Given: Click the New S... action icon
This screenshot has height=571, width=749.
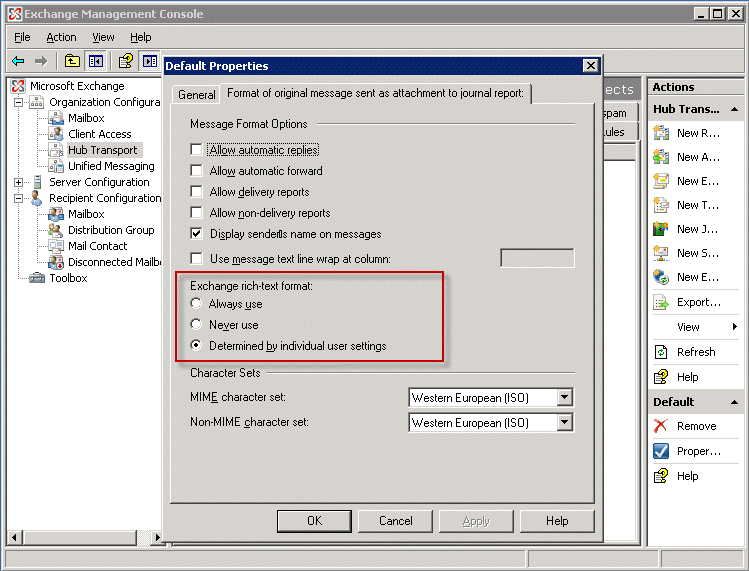Looking at the screenshot, I should click(x=661, y=253).
